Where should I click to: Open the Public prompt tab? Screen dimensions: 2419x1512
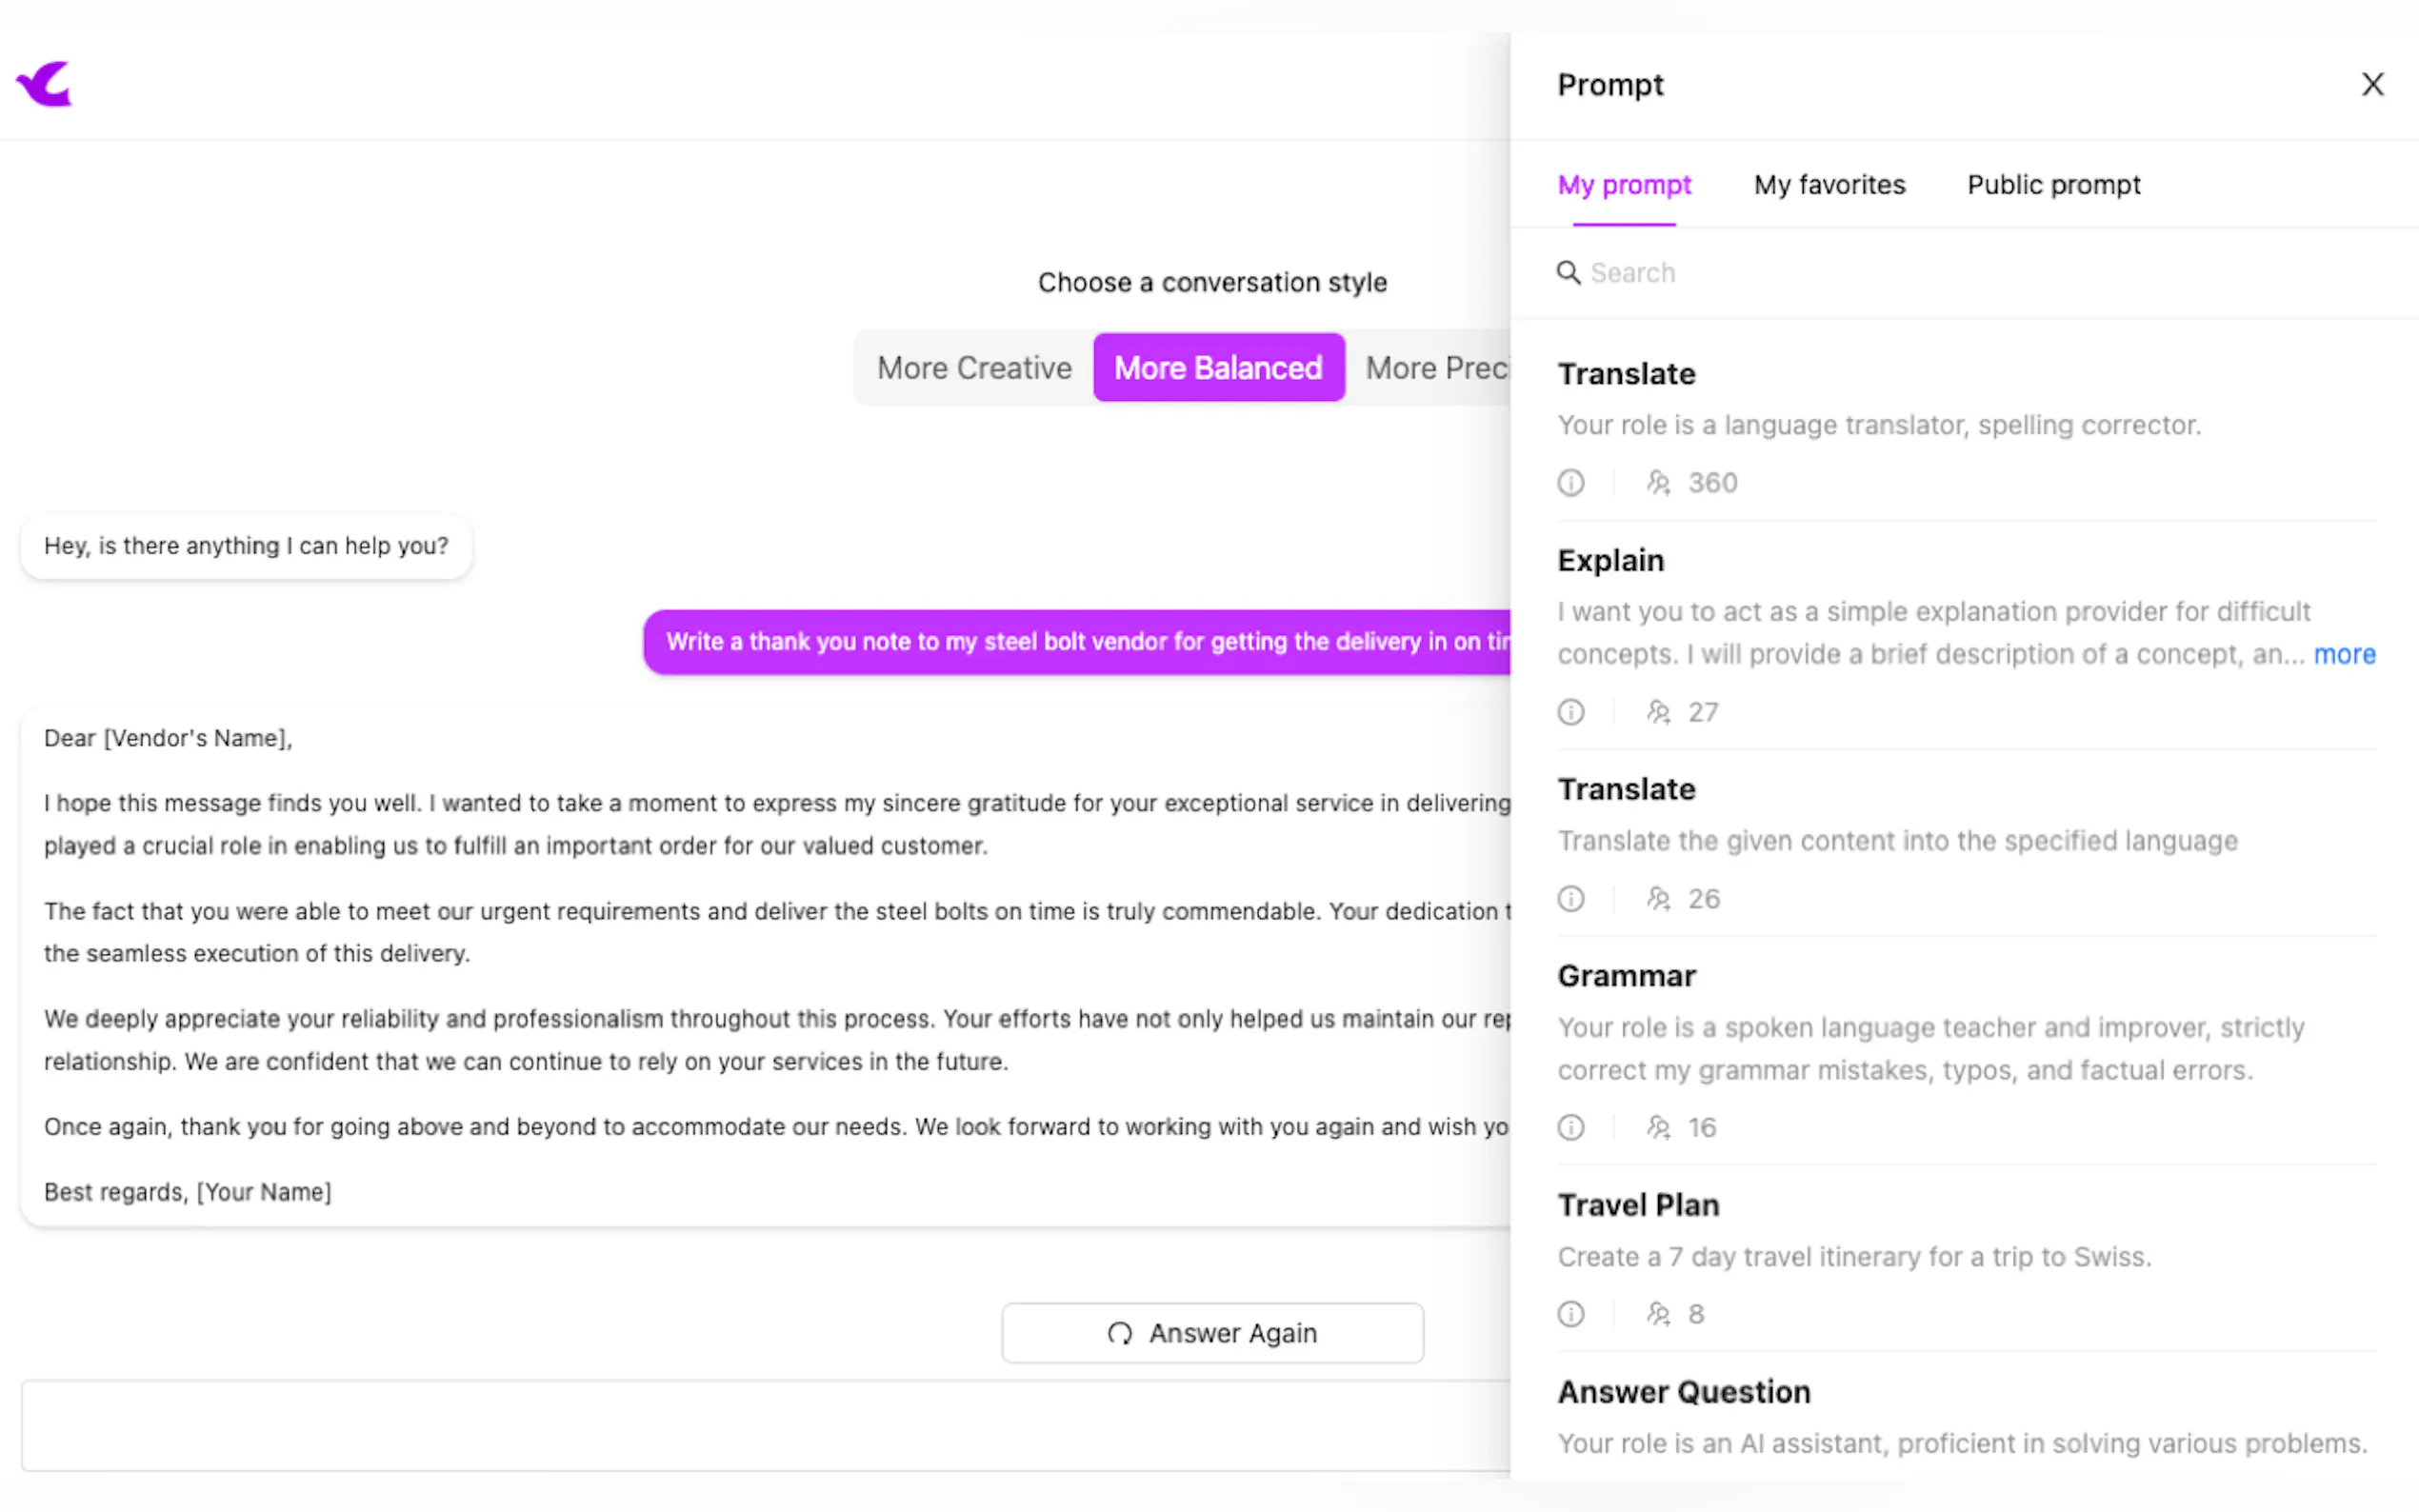pyautogui.click(x=2053, y=185)
